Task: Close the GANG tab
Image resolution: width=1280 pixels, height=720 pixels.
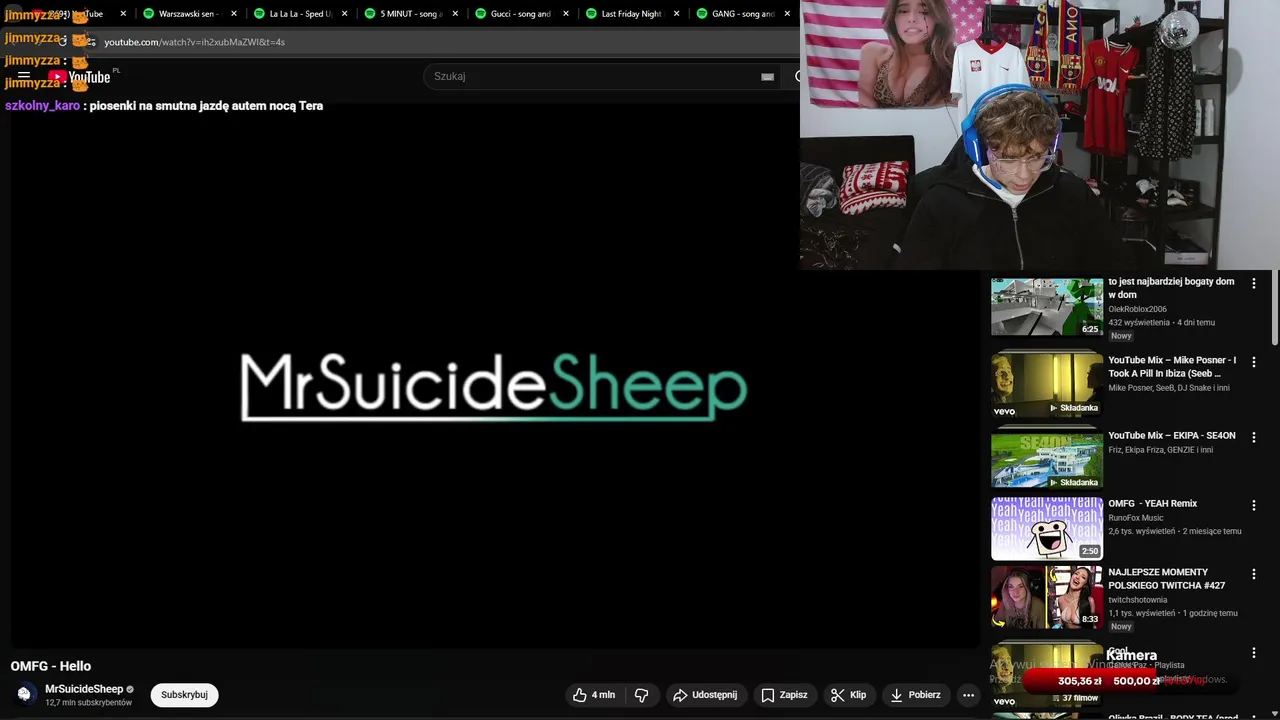Action: [788, 14]
